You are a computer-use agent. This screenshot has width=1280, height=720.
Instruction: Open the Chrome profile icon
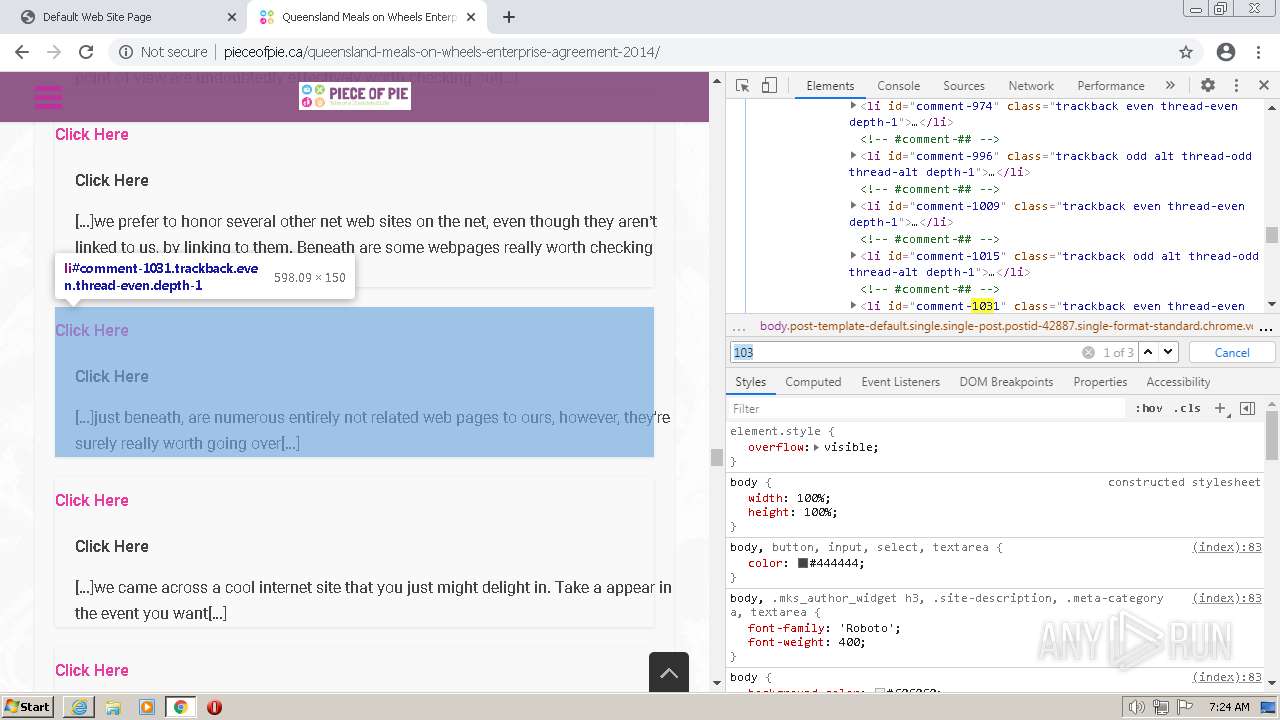(x=1226, y=52)
